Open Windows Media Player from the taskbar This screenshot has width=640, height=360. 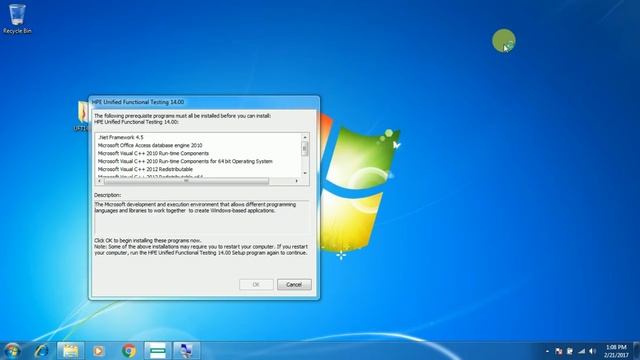(x=98, y=351)
